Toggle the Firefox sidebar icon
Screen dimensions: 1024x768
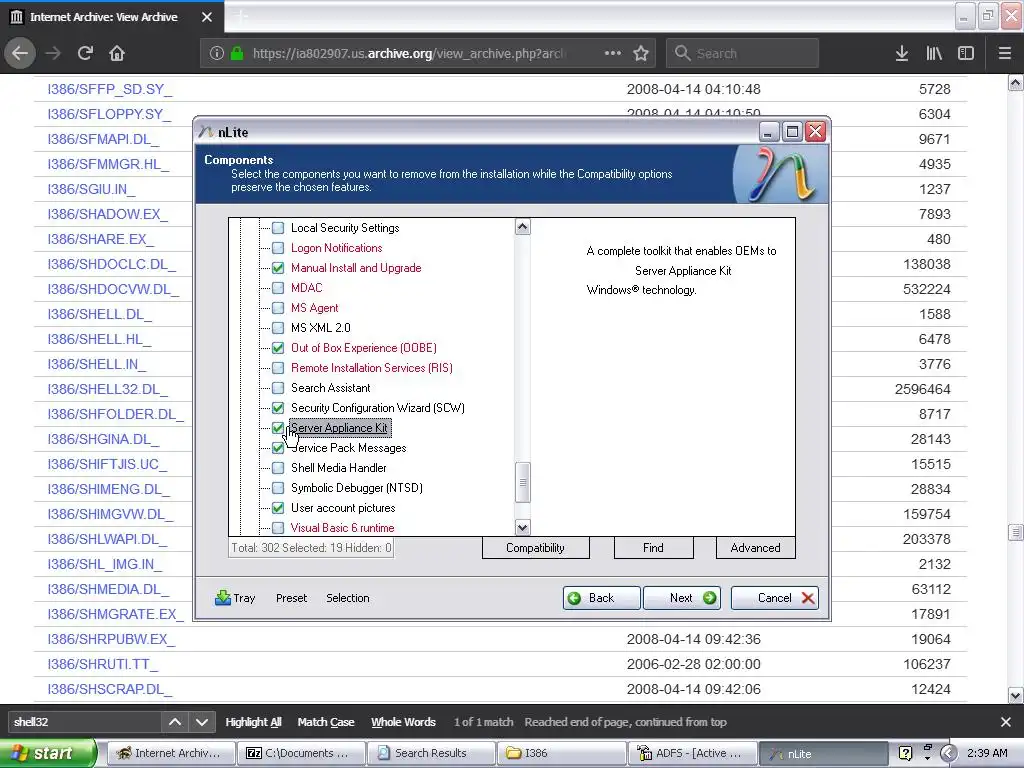point(966,53)
